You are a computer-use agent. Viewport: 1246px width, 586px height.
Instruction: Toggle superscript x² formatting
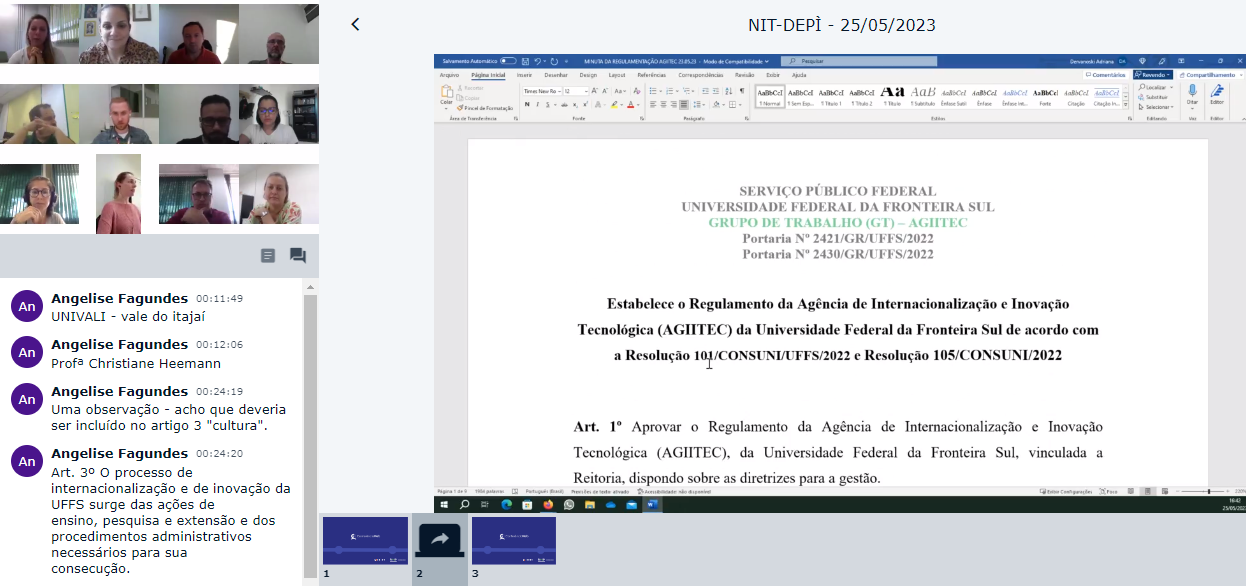(x=585, y=104)
